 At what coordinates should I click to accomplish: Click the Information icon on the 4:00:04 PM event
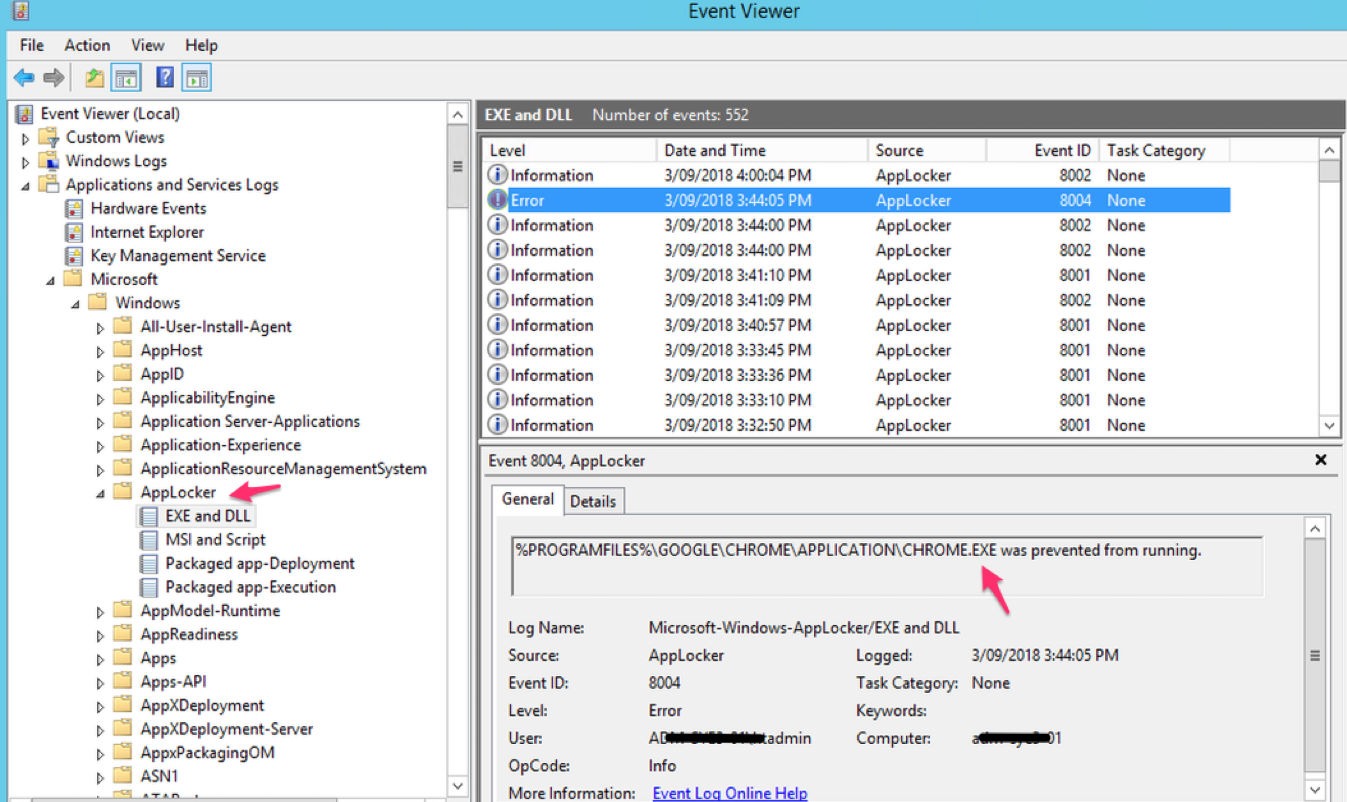[497, 174]
